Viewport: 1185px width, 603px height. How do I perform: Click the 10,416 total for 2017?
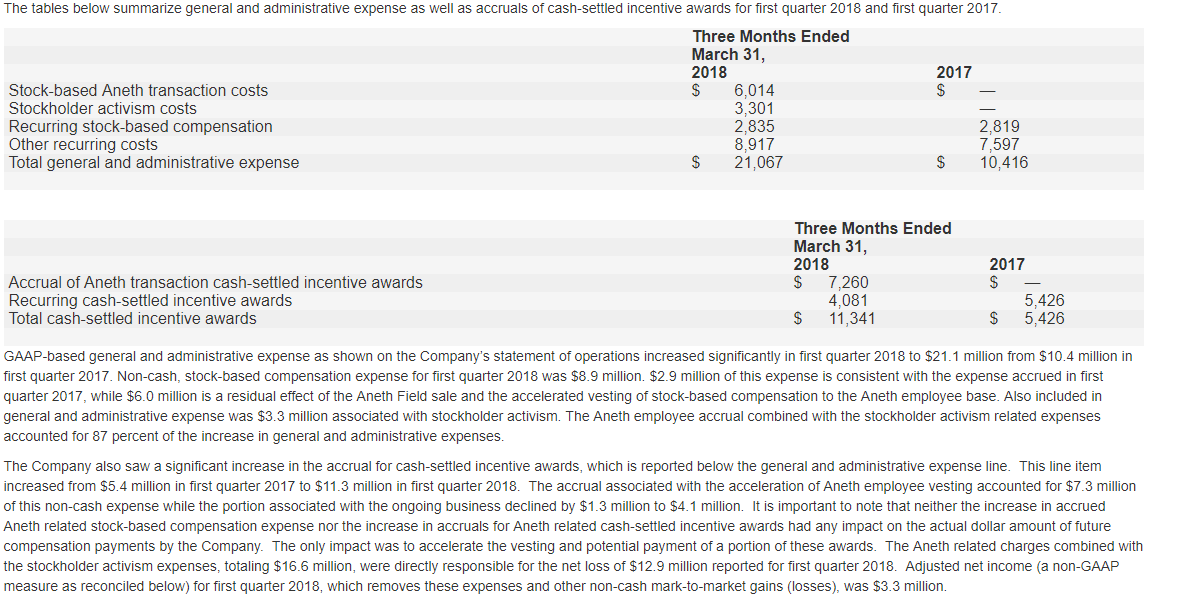tap(1004, 163)
